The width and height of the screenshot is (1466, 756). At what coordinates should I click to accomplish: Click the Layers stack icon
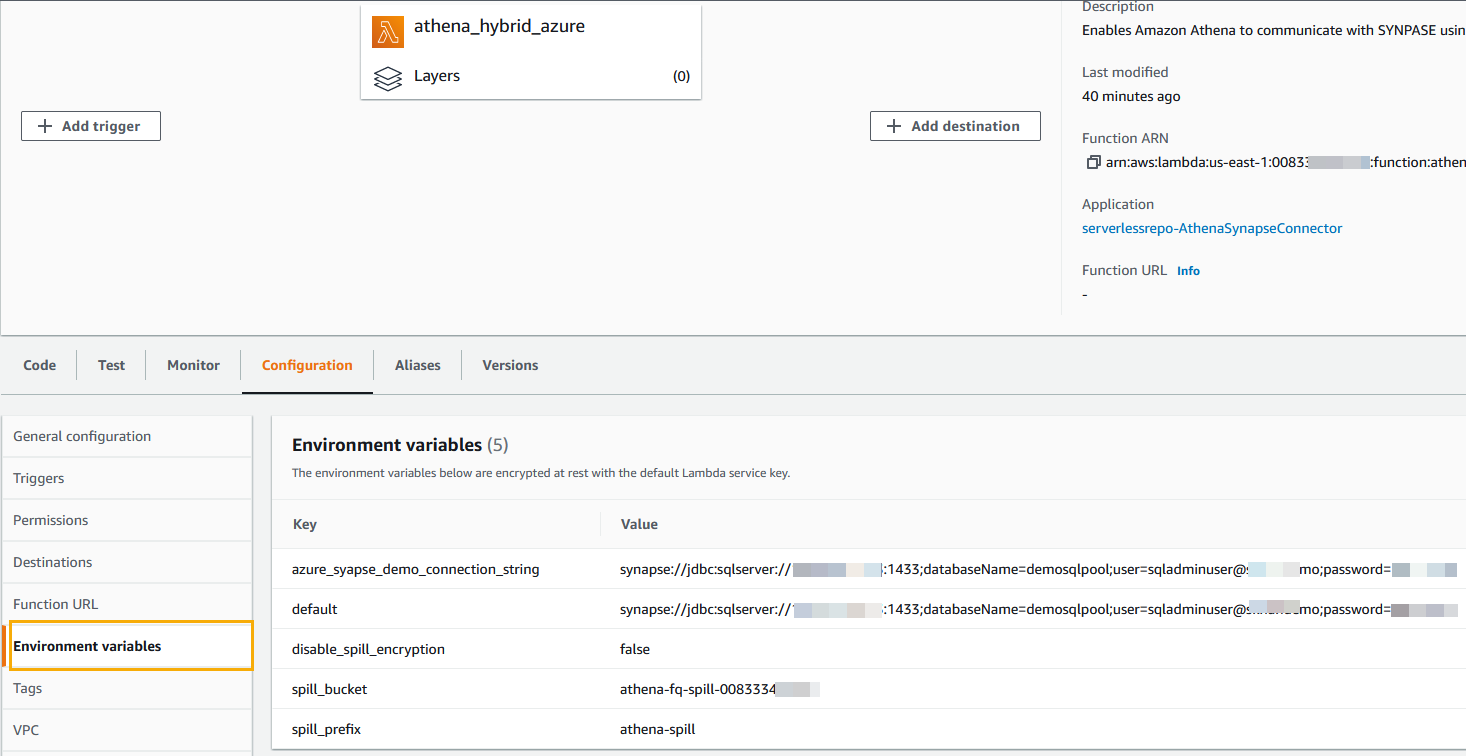[388, 78]
